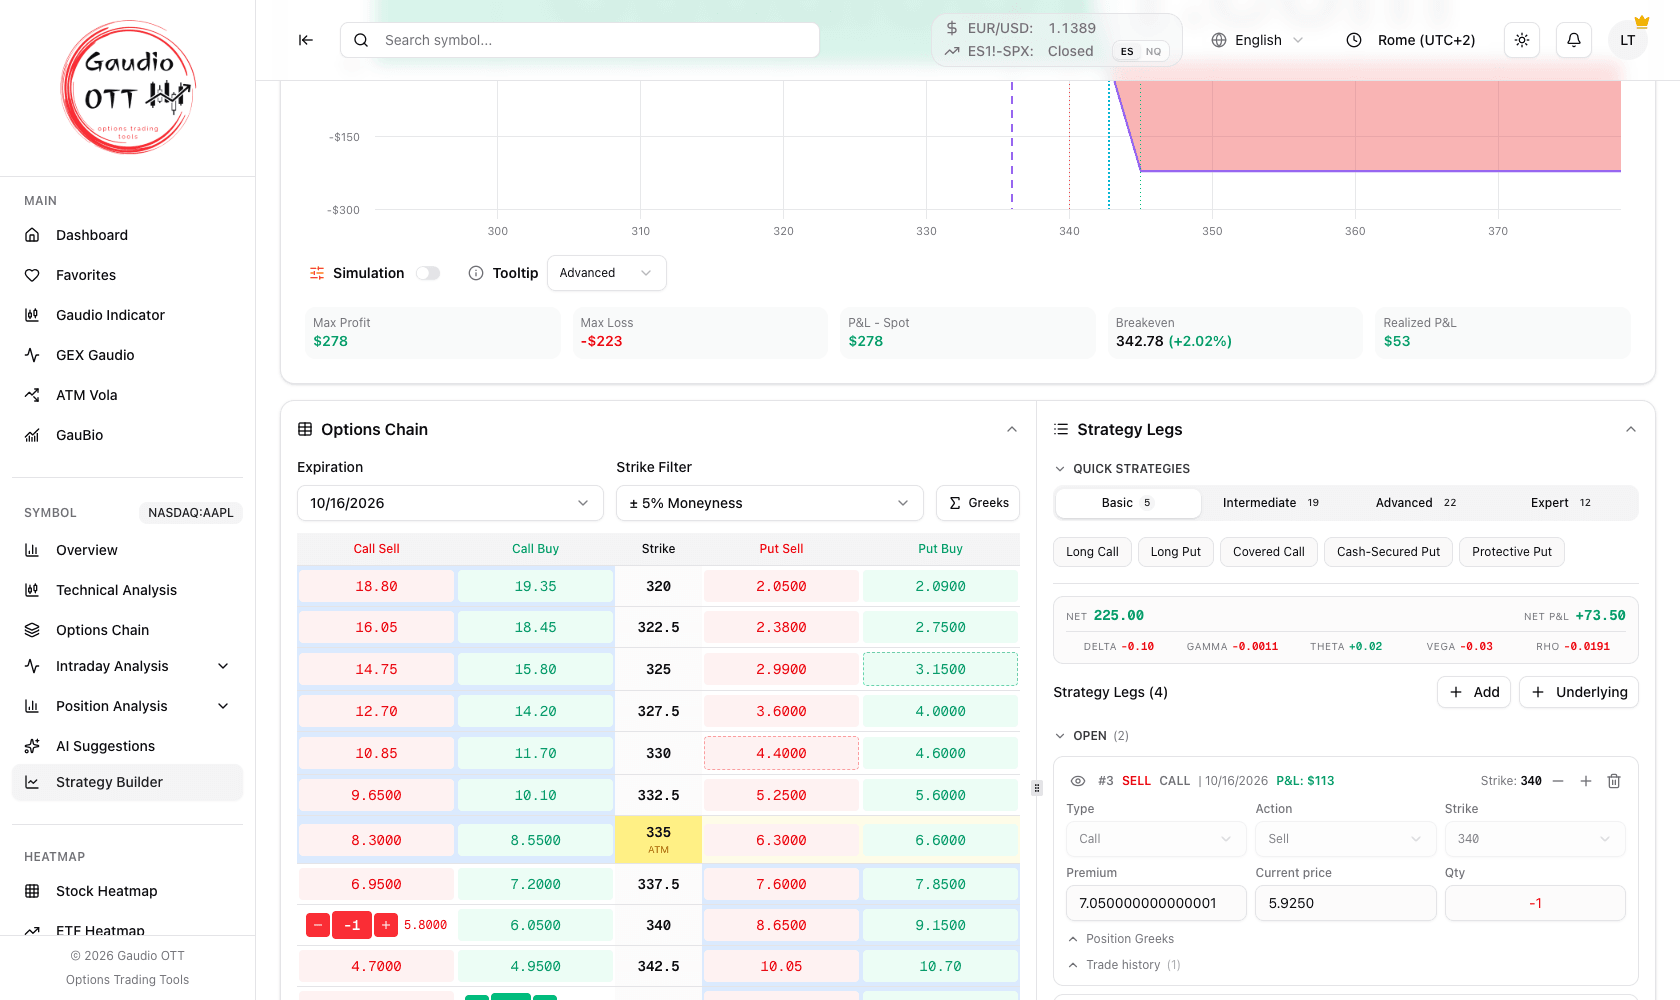The height and width of the screenshot is (1000, 1680).
Task: Expand Intraday Analysis submenu
Action: pos(223,666)
